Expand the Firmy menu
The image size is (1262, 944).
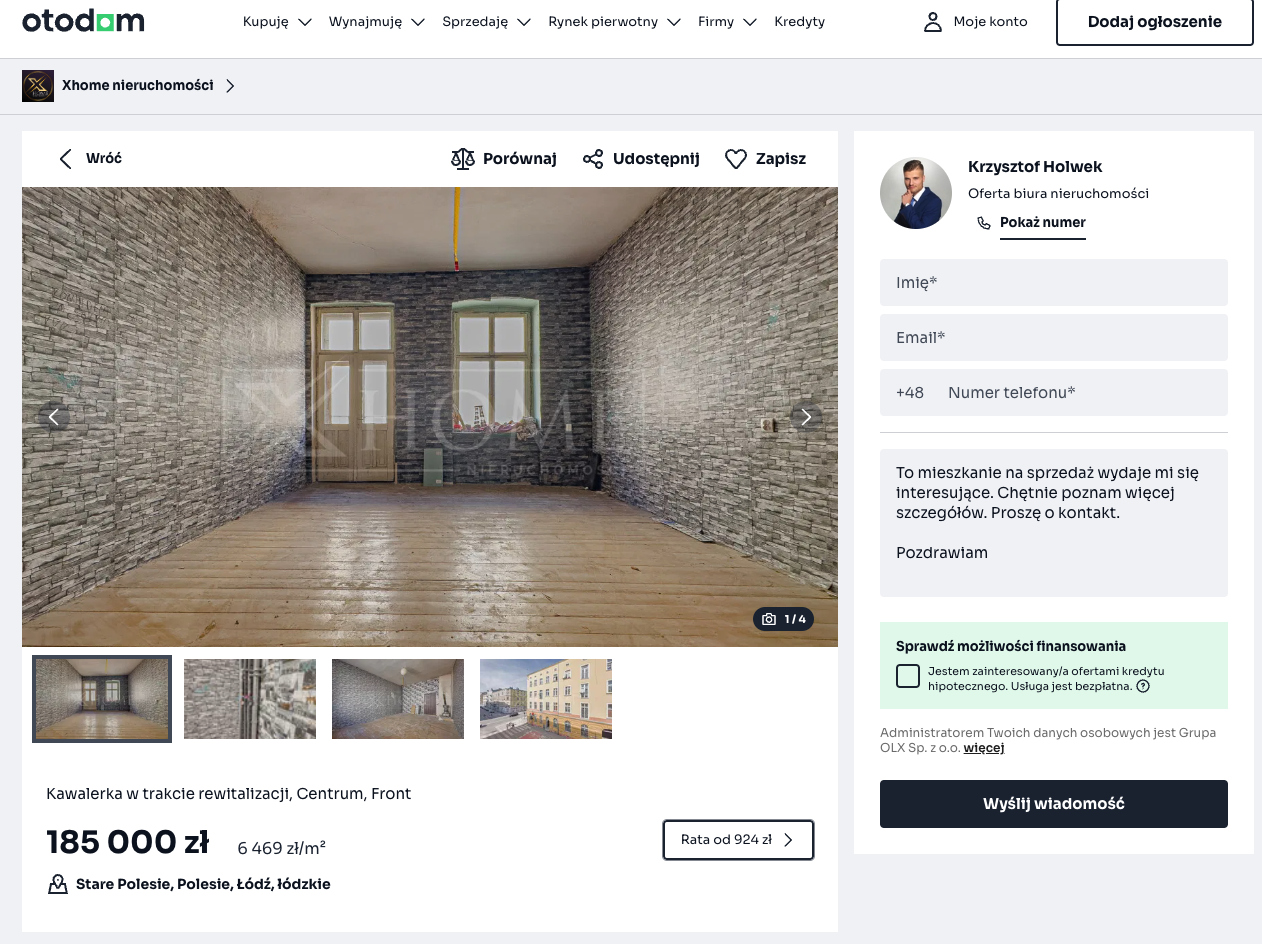click(727, 22)
